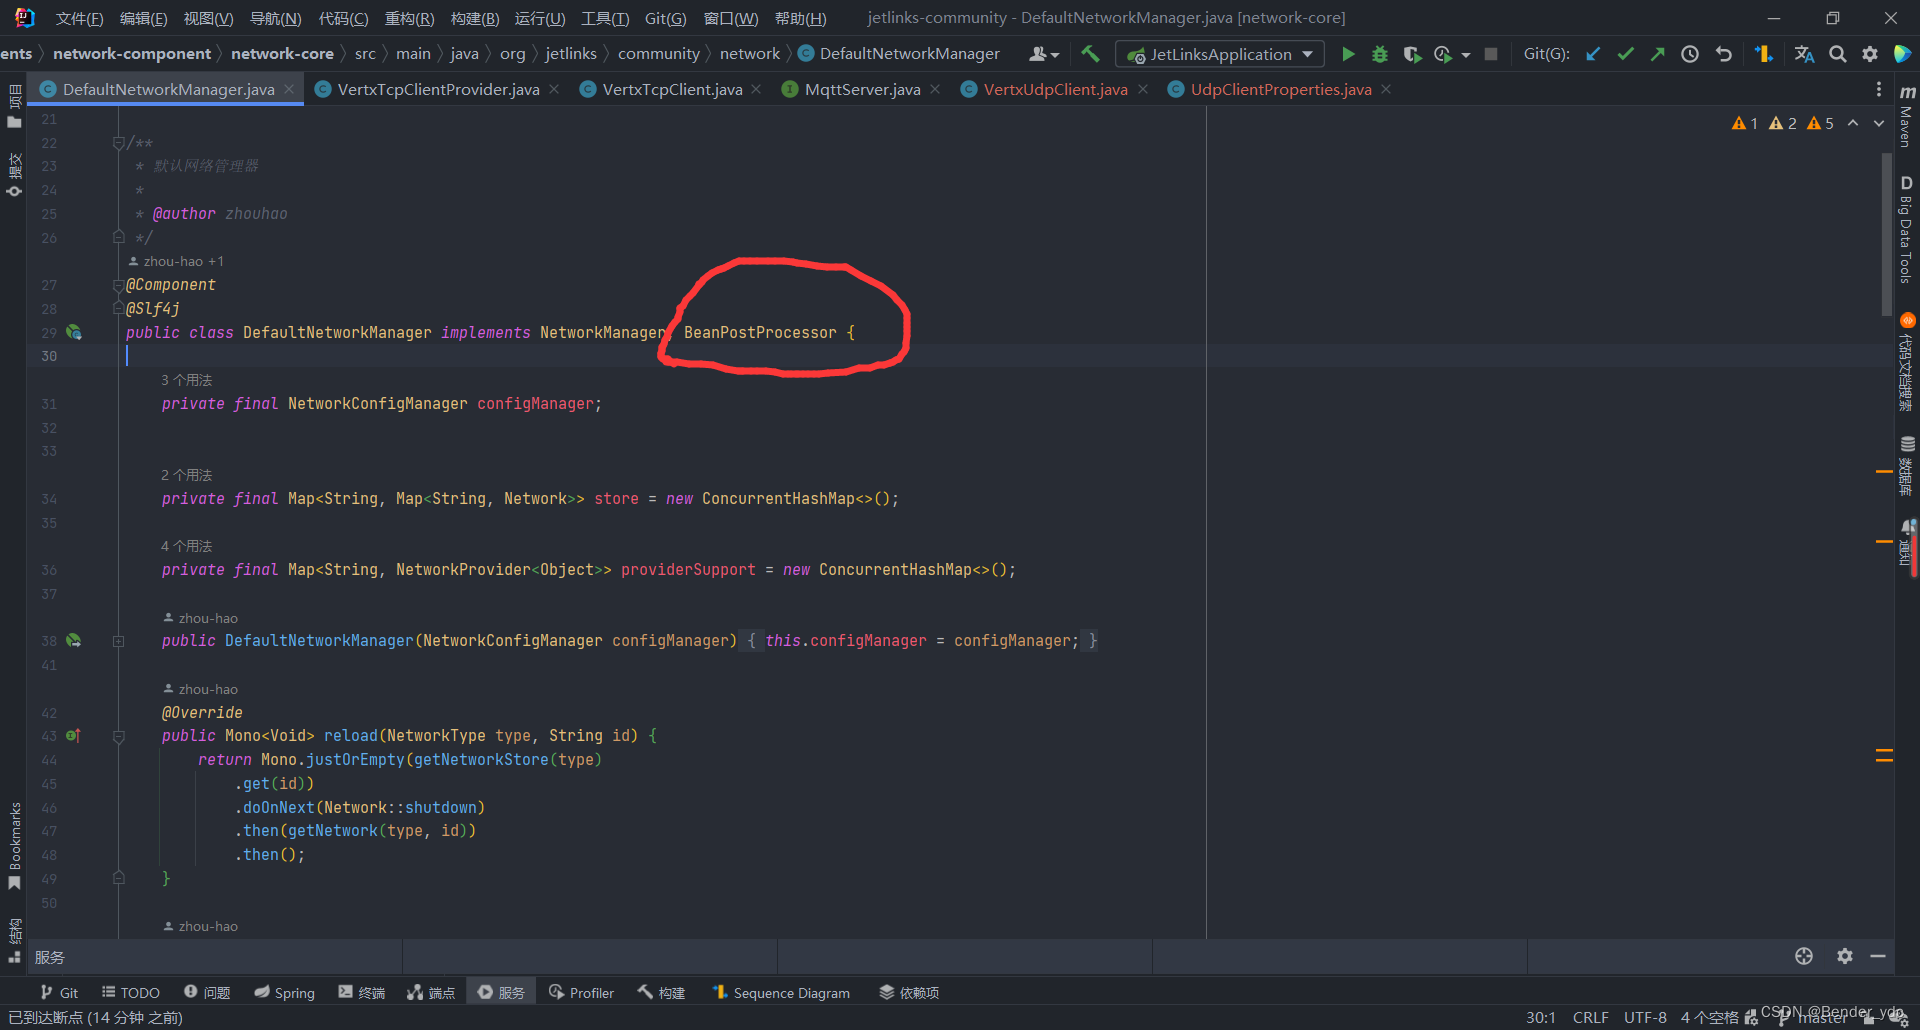Start debugging with the bug icon

pyautogui.click(x=1380, y=54)
